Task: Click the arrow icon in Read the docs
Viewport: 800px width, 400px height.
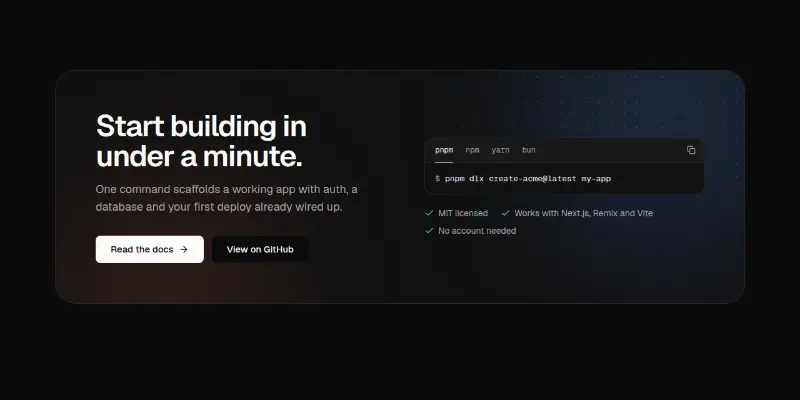Action: pyautogui.click(x=184, y=249)
